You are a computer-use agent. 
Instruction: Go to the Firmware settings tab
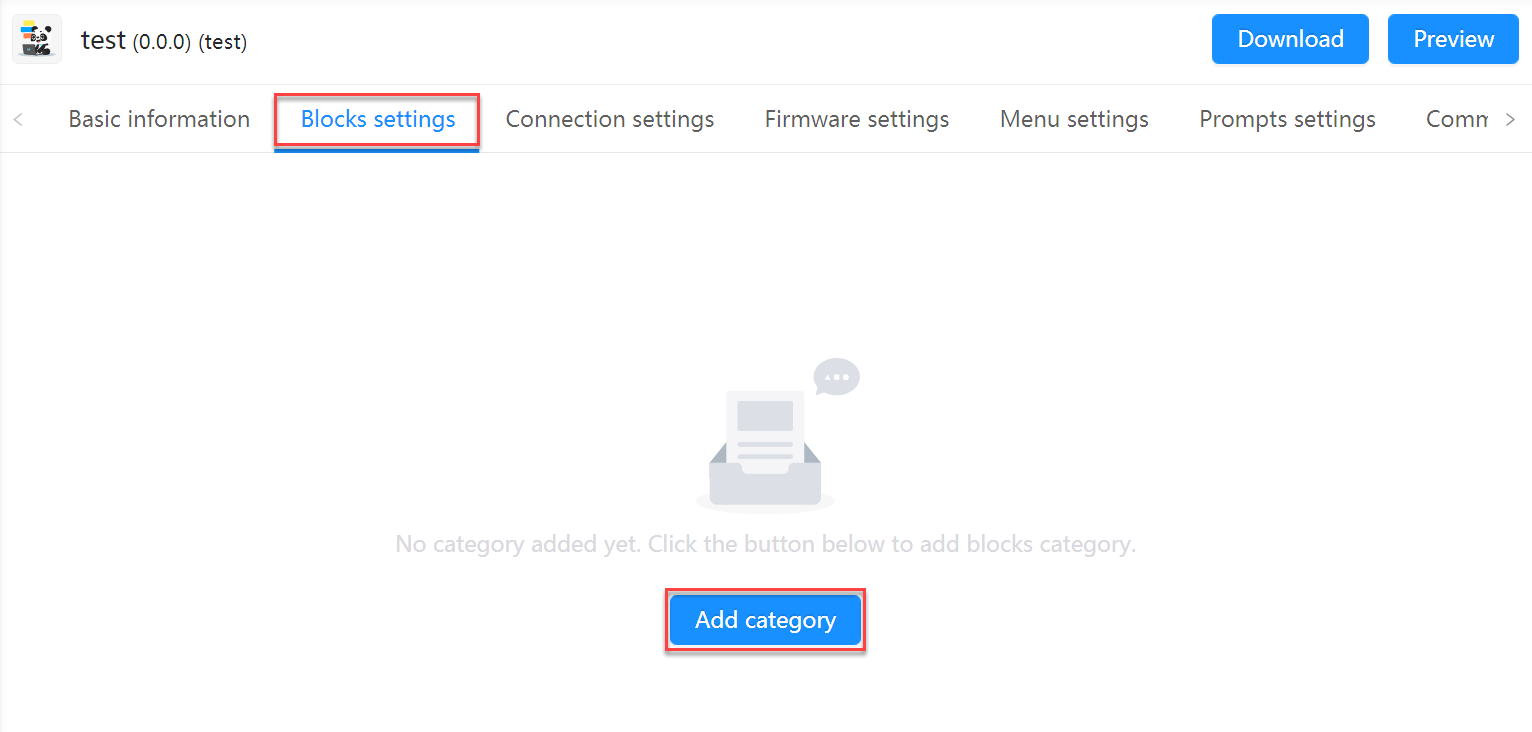point(857,119)
